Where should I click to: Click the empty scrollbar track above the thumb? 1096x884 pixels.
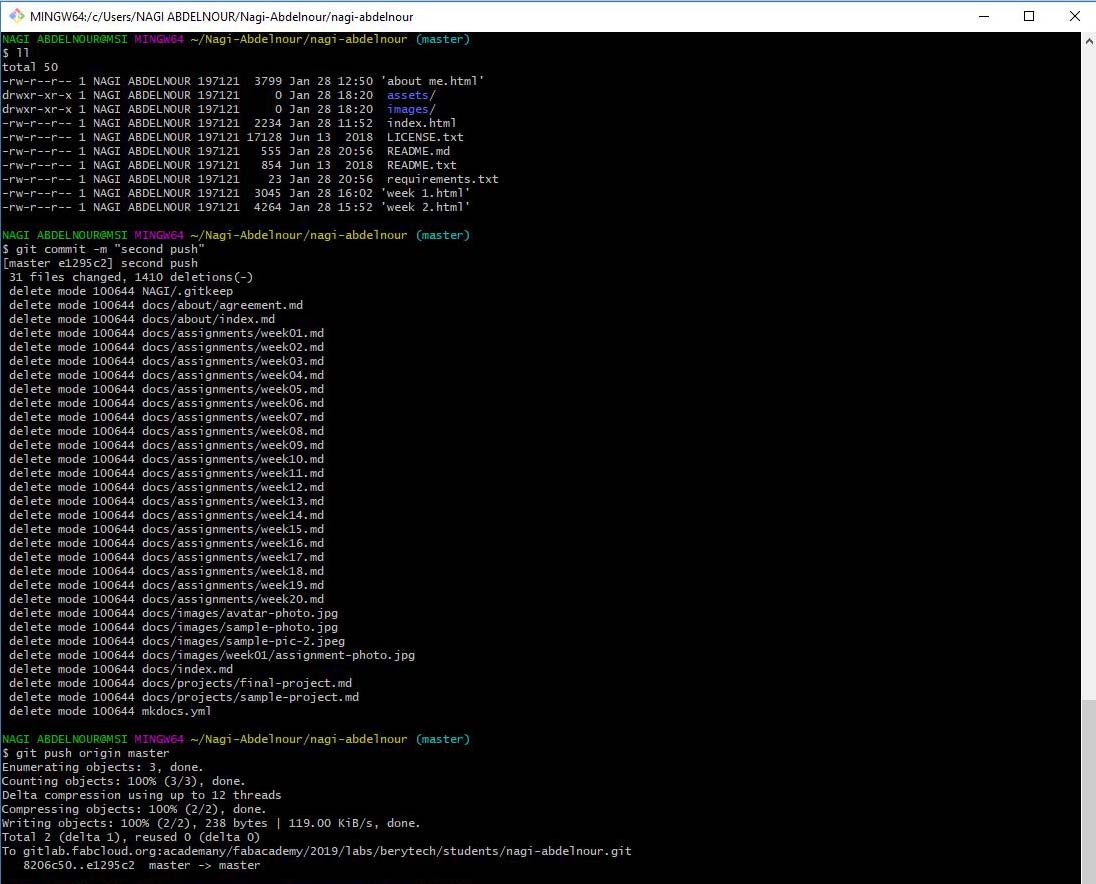pos(1089,374)
